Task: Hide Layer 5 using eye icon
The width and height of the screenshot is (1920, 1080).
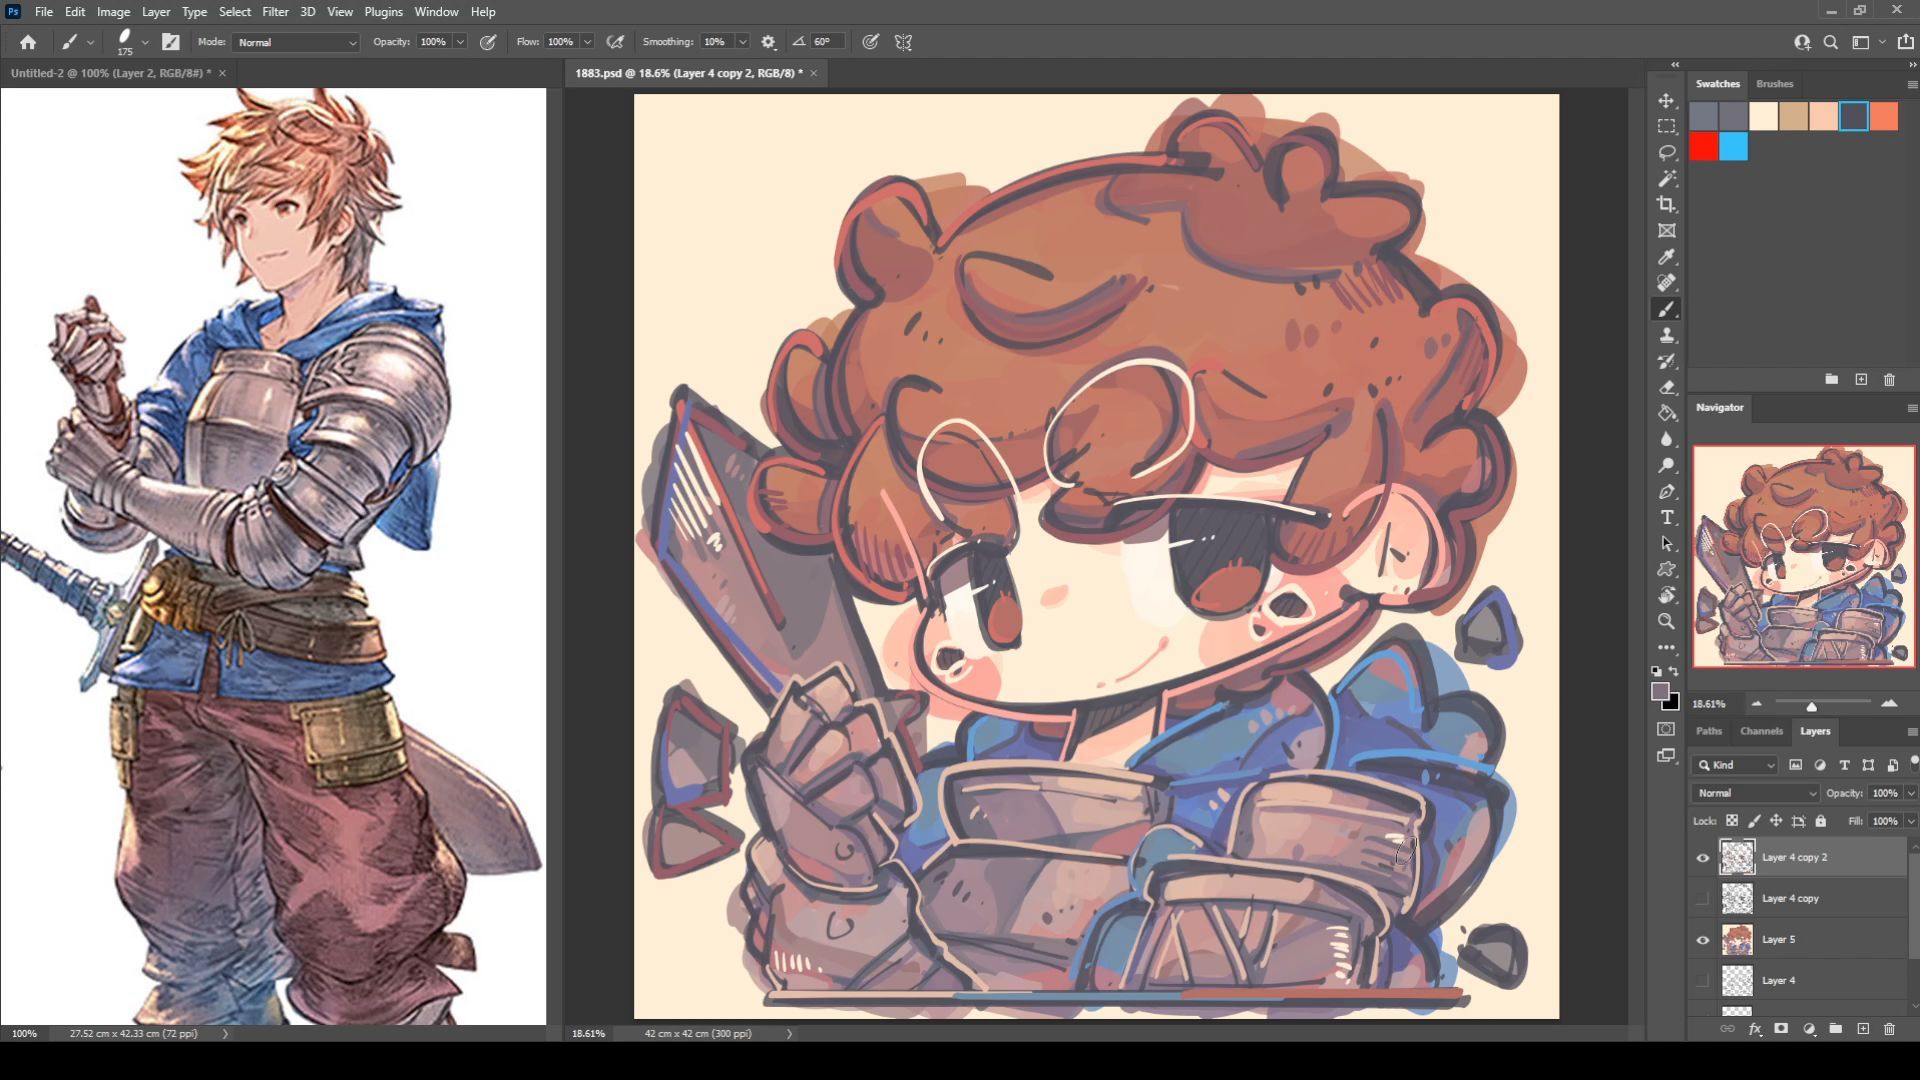Action: pyautogui.click(x=1703, y=940)
